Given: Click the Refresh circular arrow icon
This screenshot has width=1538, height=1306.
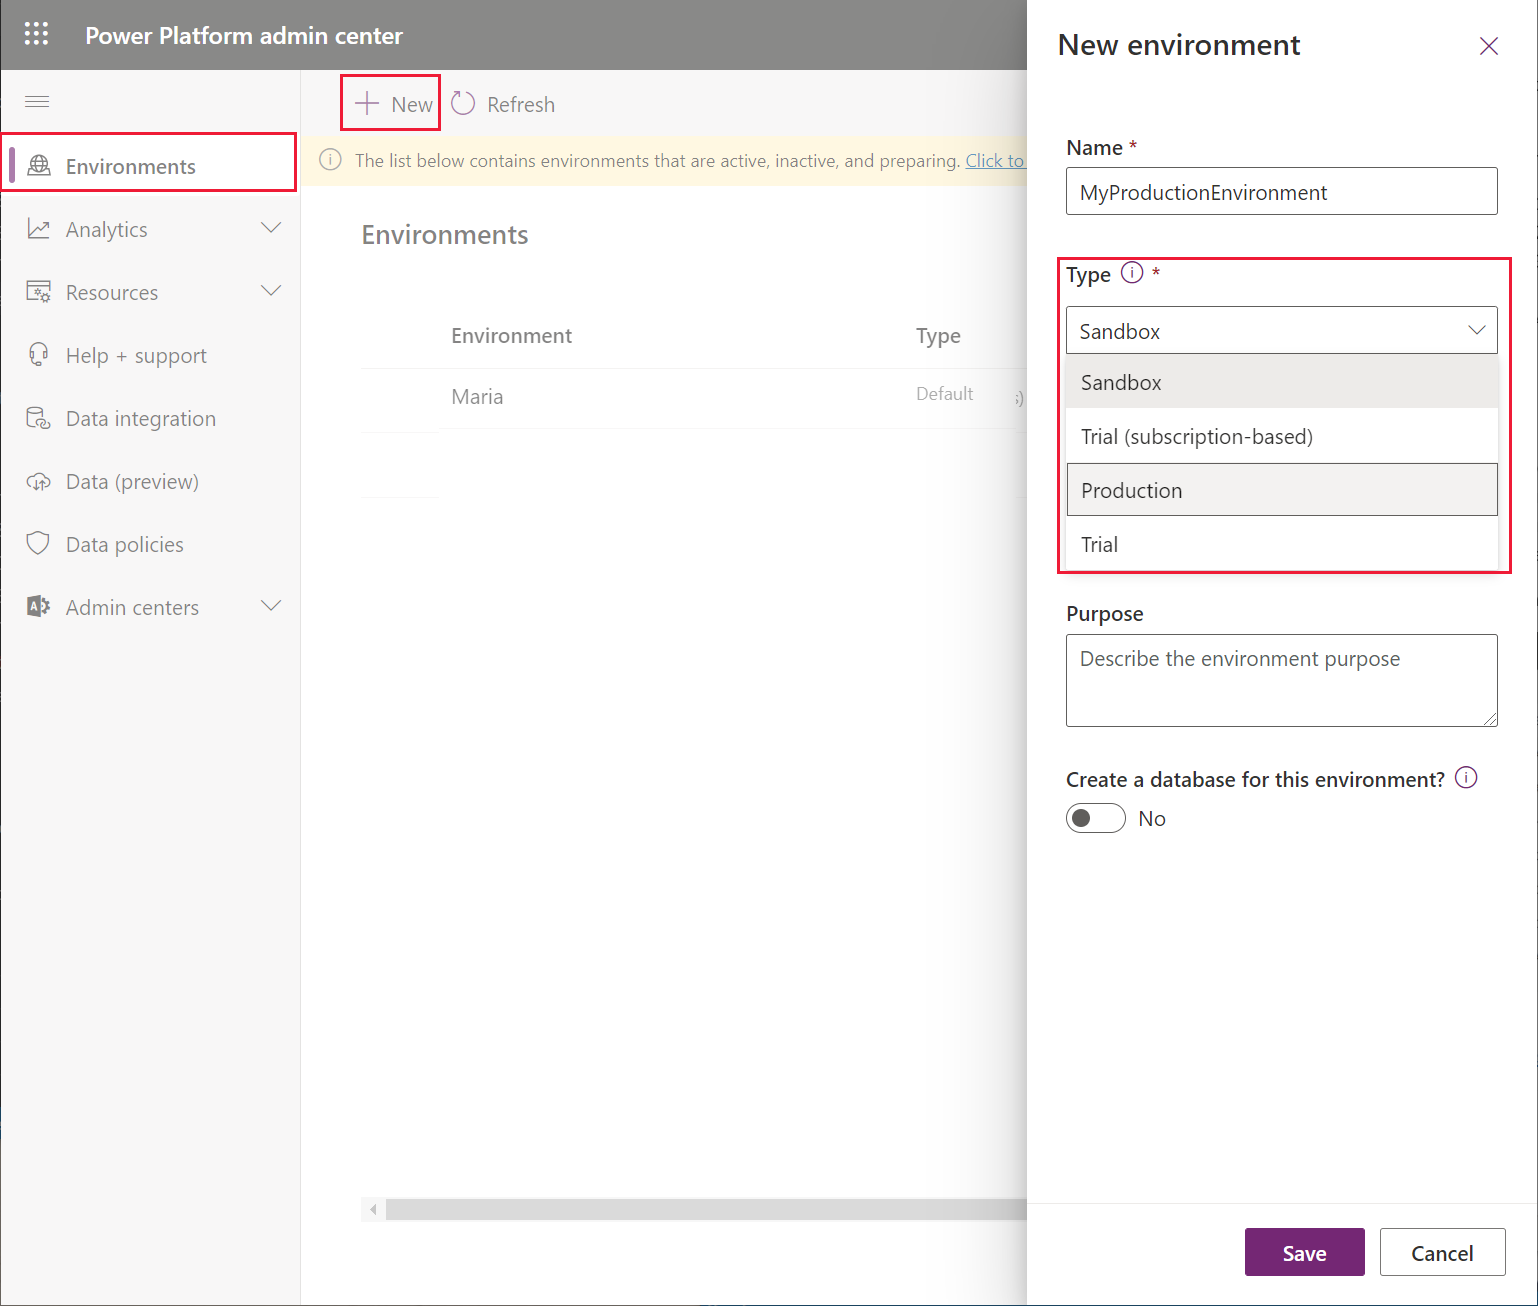Looking at the screenshot, I should click(463, 103).
